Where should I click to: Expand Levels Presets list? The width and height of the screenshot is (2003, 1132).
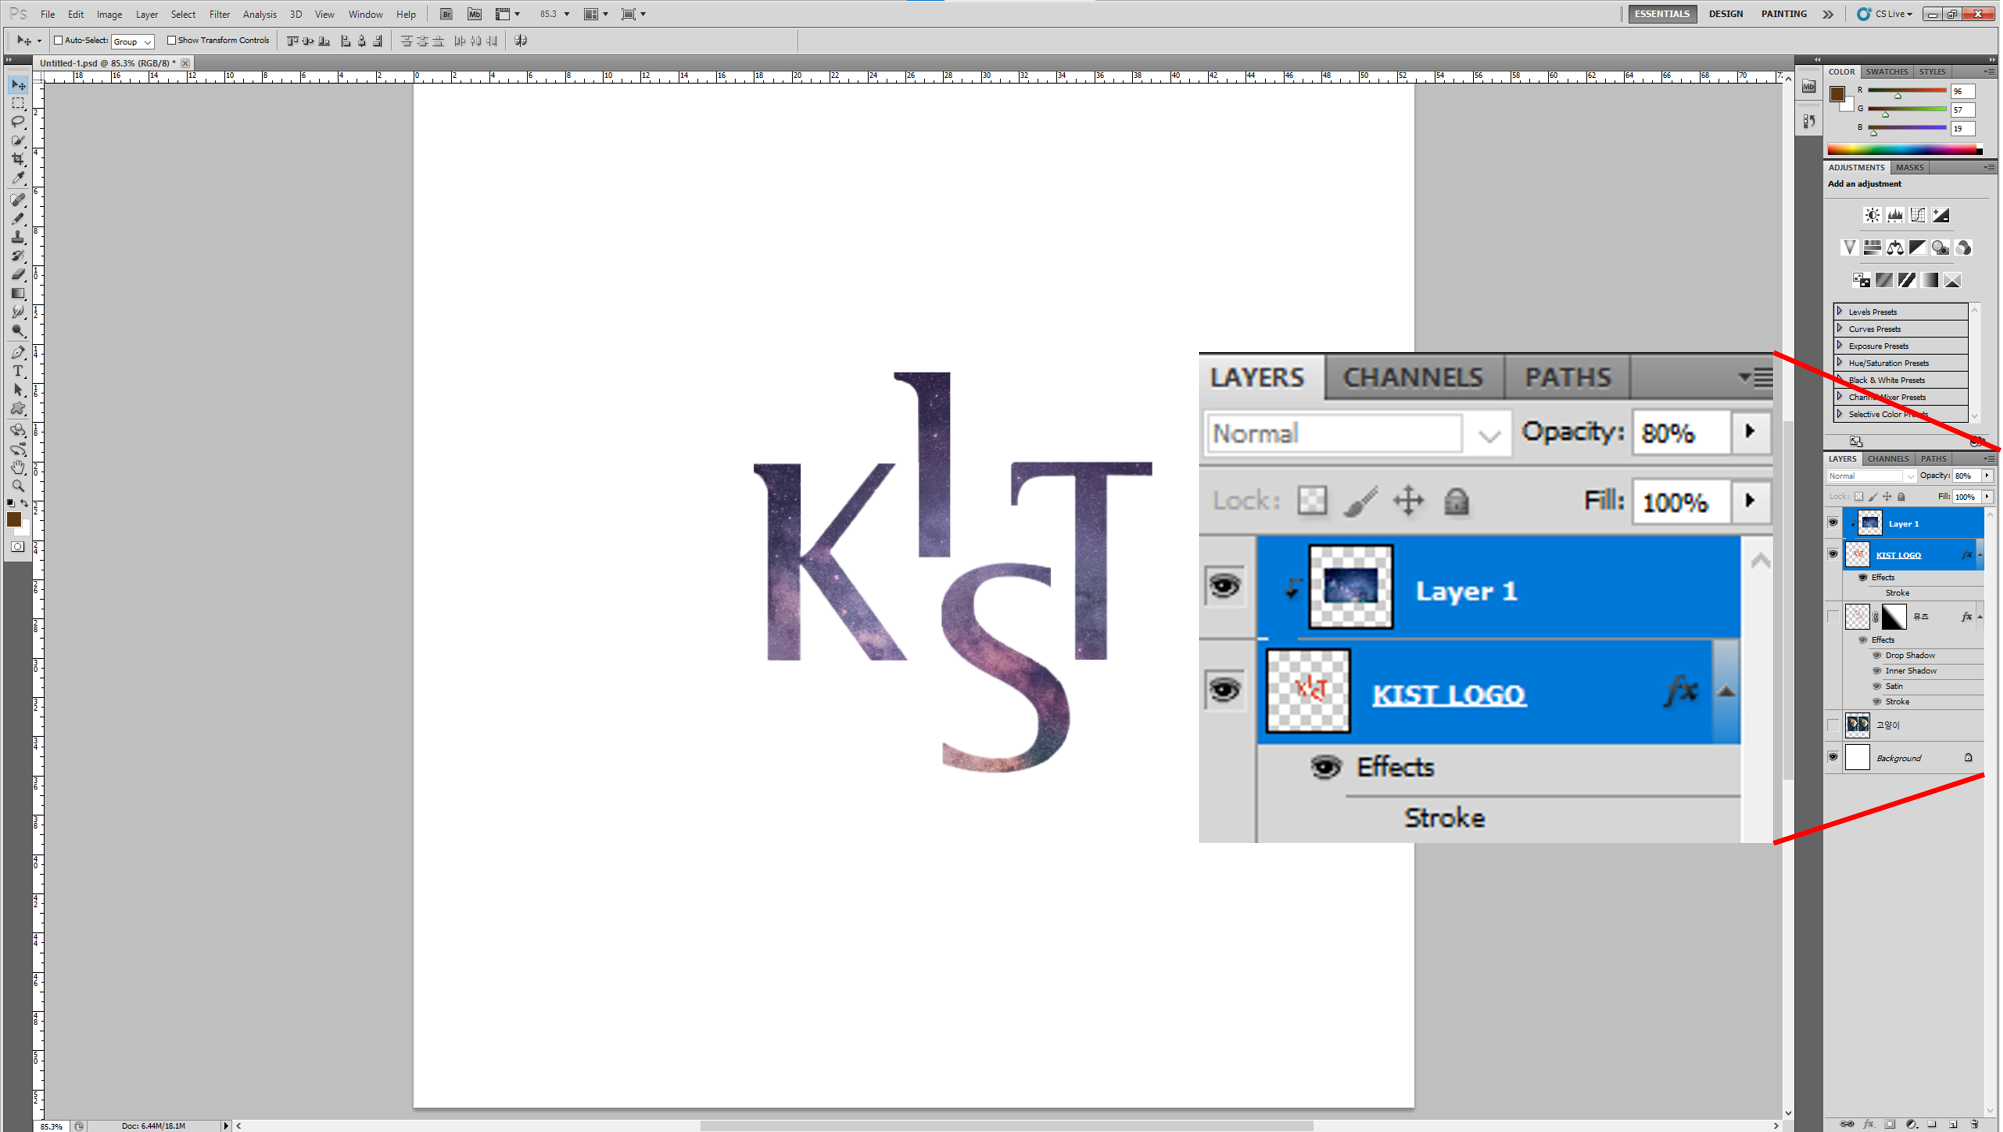click(x=1840, y=311)
